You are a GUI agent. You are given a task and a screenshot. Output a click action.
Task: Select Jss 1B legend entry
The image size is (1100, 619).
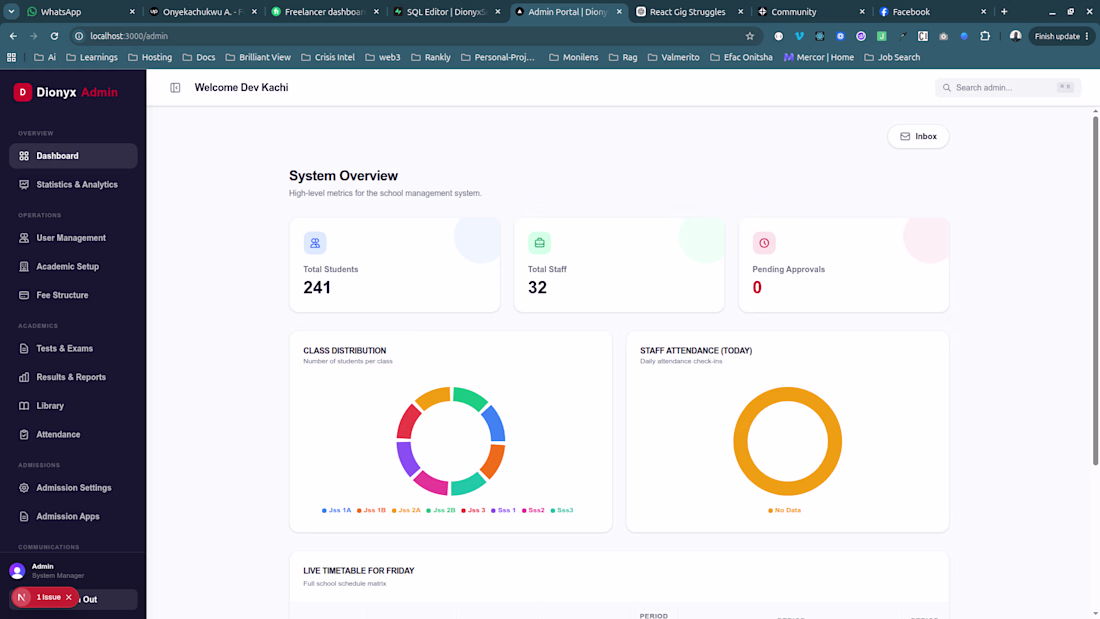(x=371, y=510)
